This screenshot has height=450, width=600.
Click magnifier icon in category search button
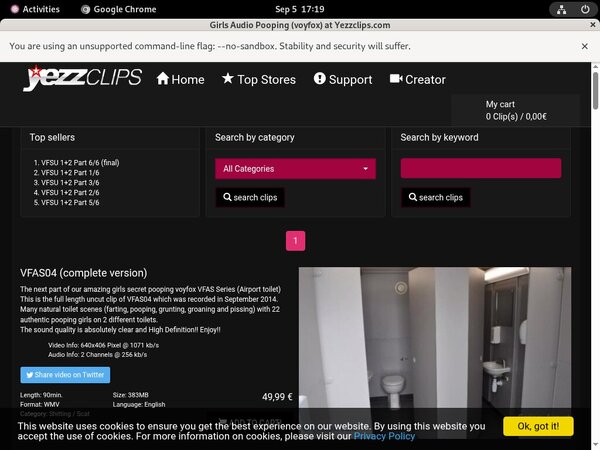228,198
